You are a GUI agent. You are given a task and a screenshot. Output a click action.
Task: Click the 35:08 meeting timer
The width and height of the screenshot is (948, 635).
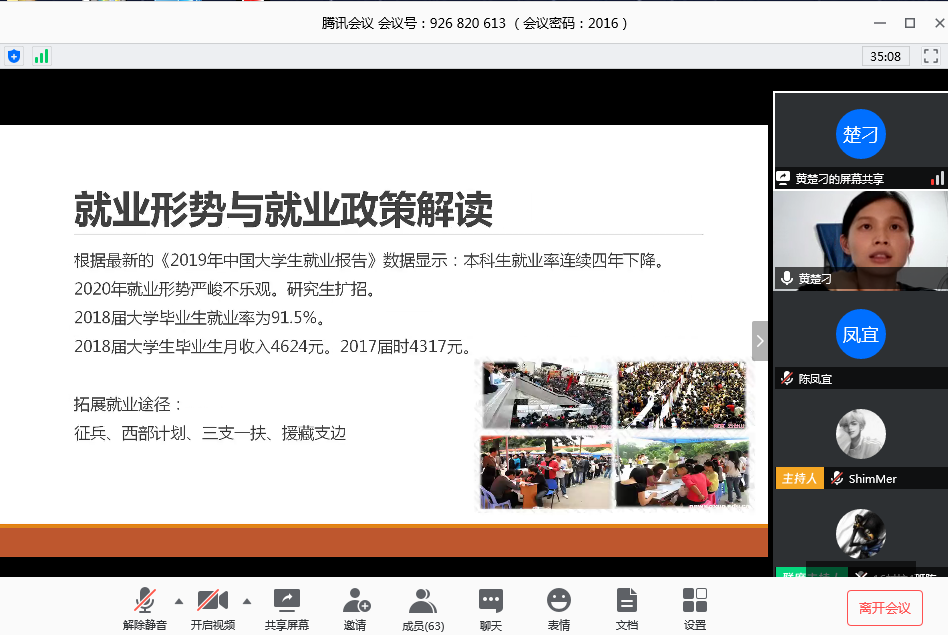(x=885, y=57)
